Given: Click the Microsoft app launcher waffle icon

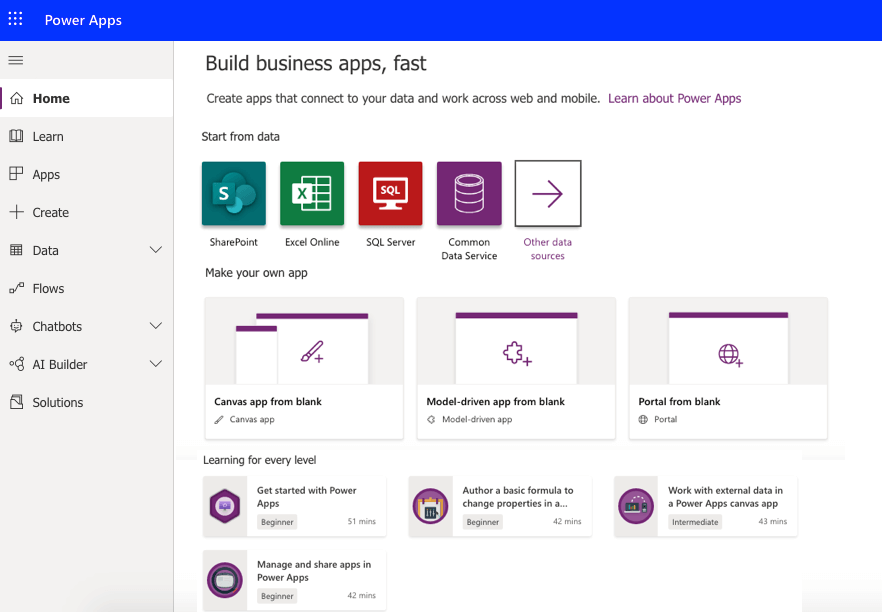Looking at the screenshot, I should click(14, 20).
